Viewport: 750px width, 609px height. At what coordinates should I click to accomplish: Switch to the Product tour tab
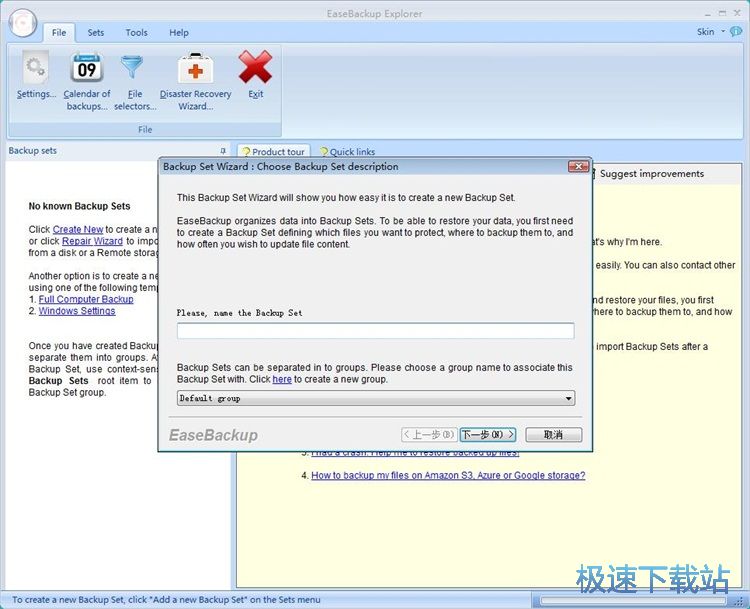pyautogui.click(x=274, y=151)
